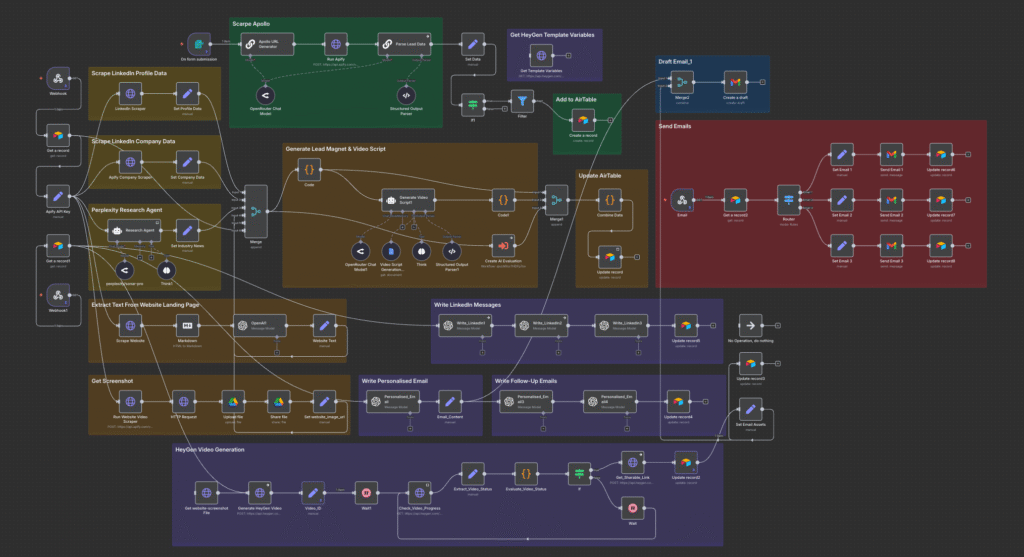Select the No Operation, do nothing node

(x=750, y=325)
